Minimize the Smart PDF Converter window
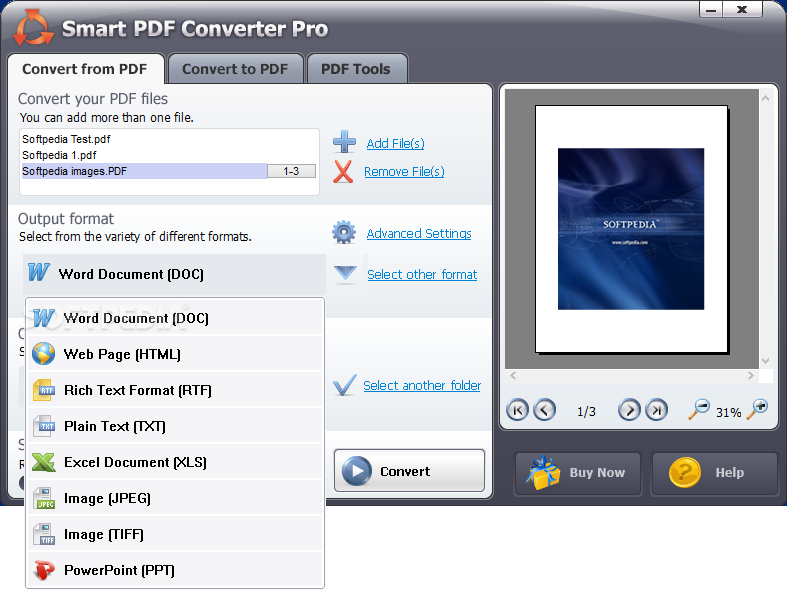The width and height of the screenshot is (787, 590). point(711,9)
